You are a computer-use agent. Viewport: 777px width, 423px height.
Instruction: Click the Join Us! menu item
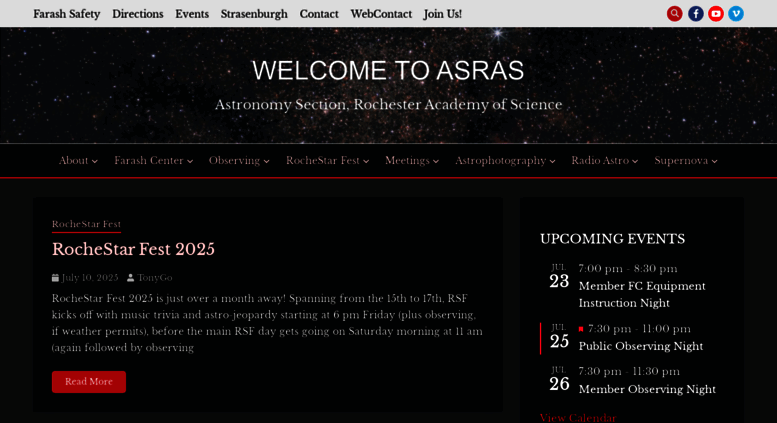pos(443,14)
